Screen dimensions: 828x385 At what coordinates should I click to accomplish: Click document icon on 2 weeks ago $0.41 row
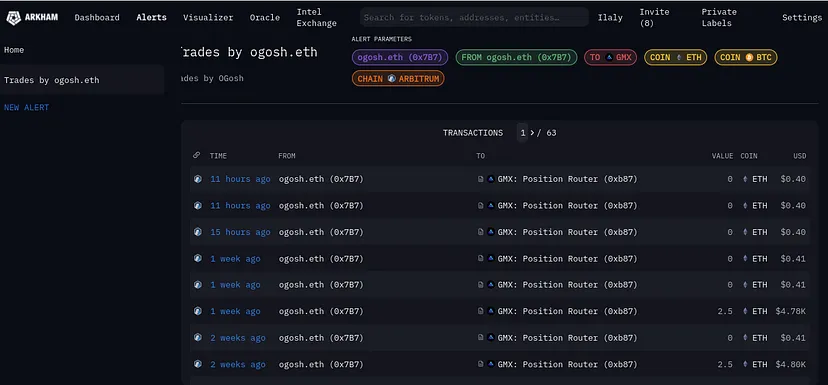coord(481,337)
